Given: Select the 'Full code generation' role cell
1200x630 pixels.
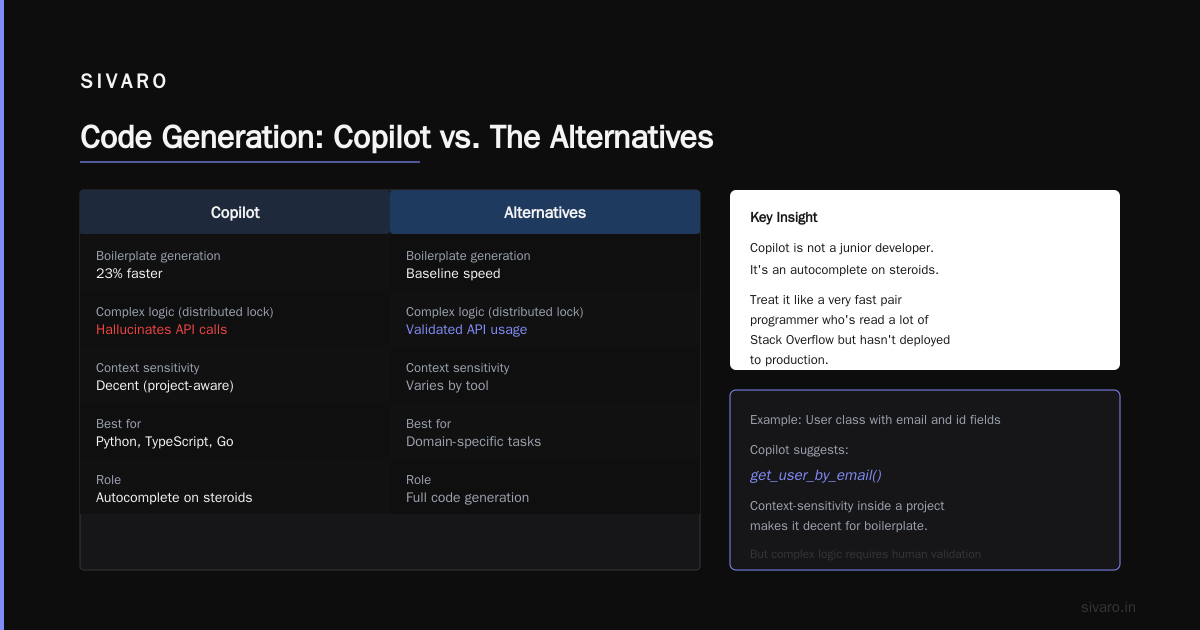Looking at the screenshot, I should point(545,489).
